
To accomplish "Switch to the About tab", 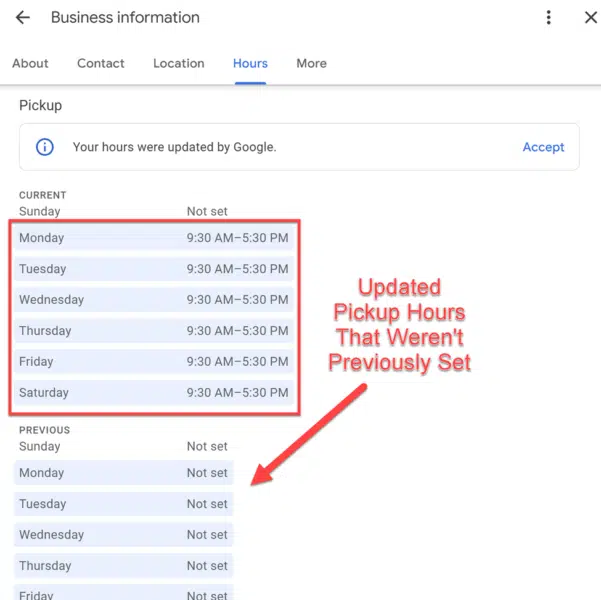I will [x=30, y=63].
